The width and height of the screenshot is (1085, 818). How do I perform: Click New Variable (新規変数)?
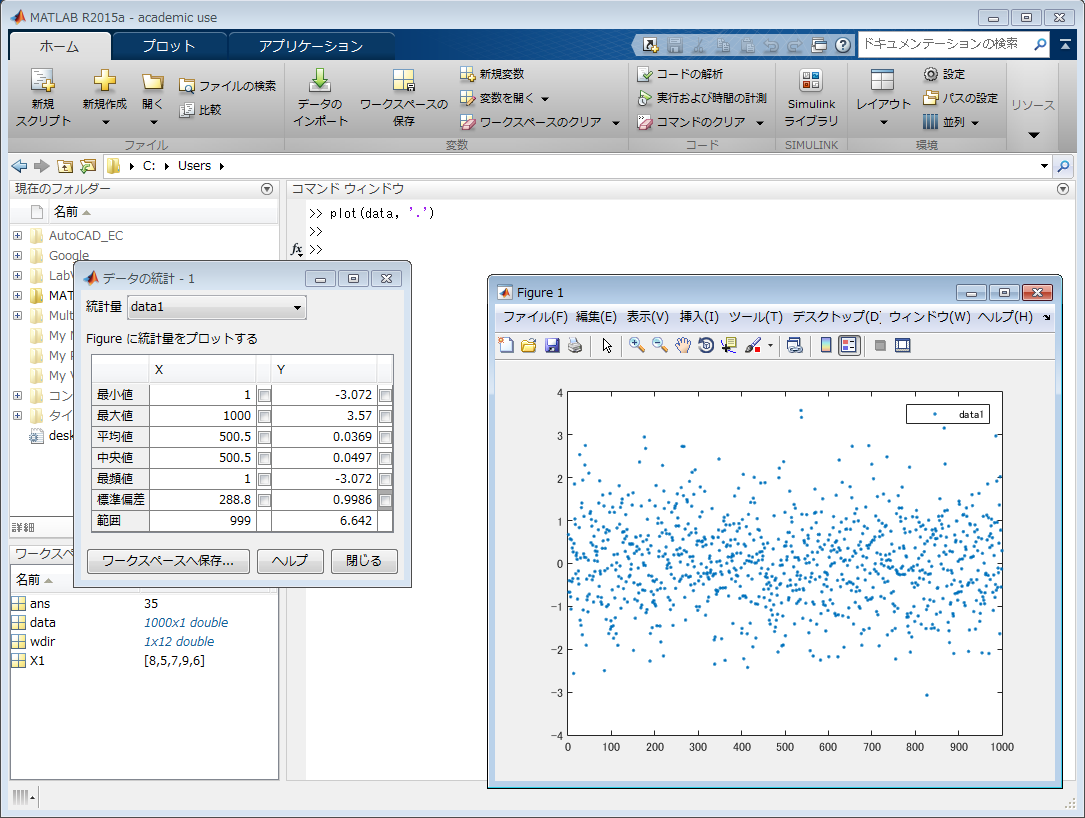coord(492,73)
